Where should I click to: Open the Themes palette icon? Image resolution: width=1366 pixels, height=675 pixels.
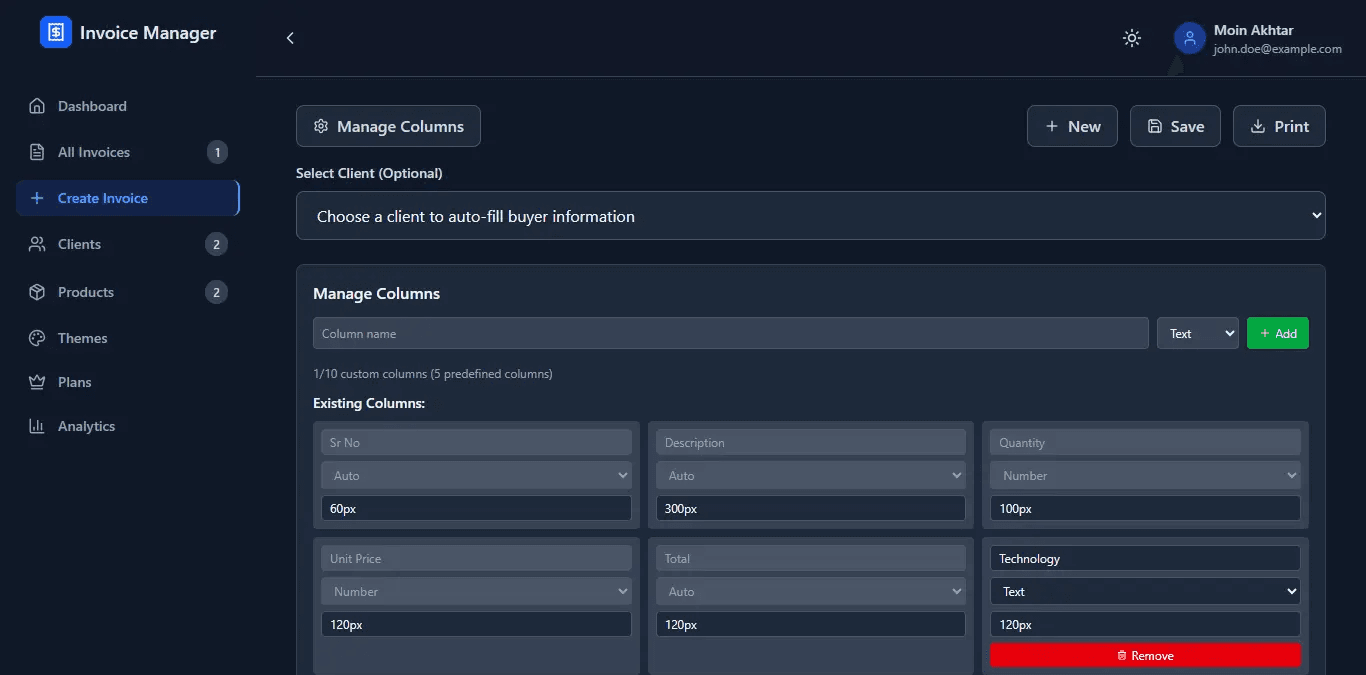pos(37,338)
